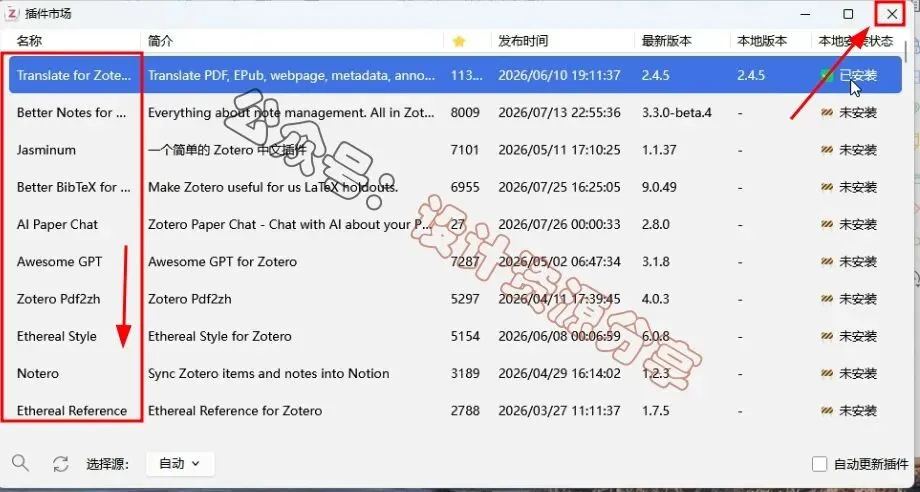Click star count 5154
The width and height of the screenshot is (920, 492).
click(x=465, y=336)
